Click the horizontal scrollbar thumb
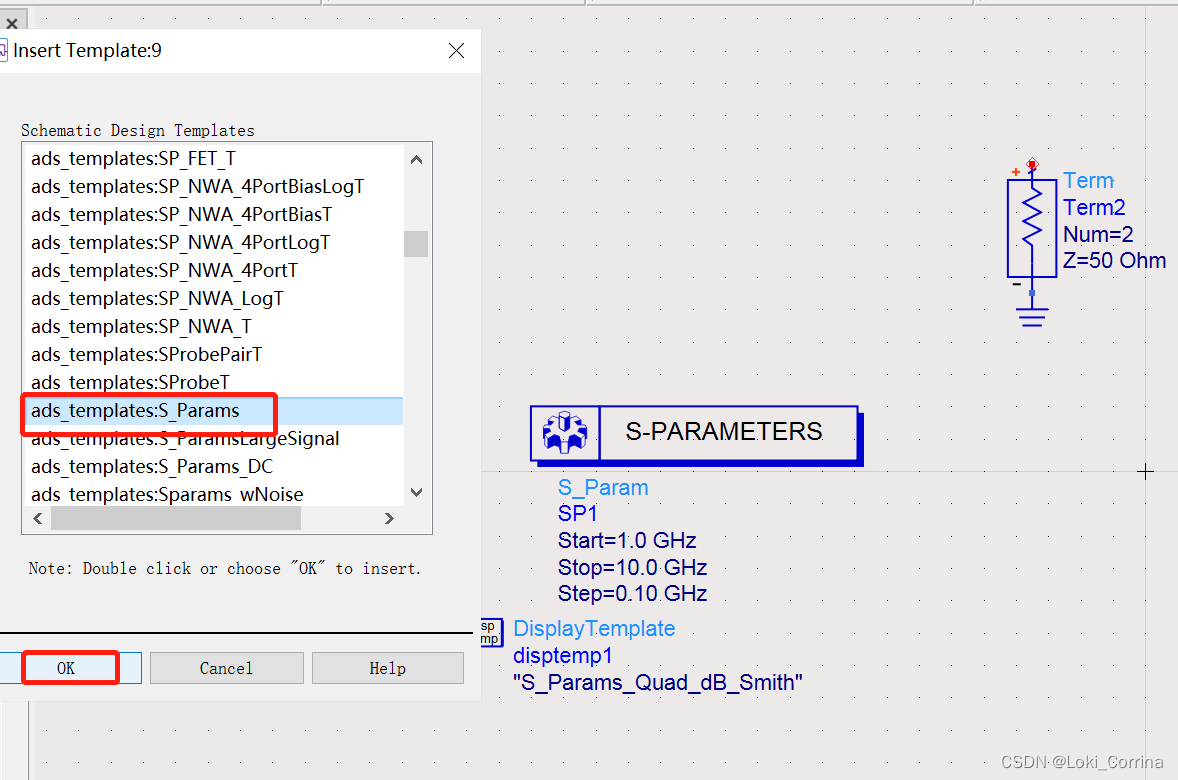 (176, 518)
